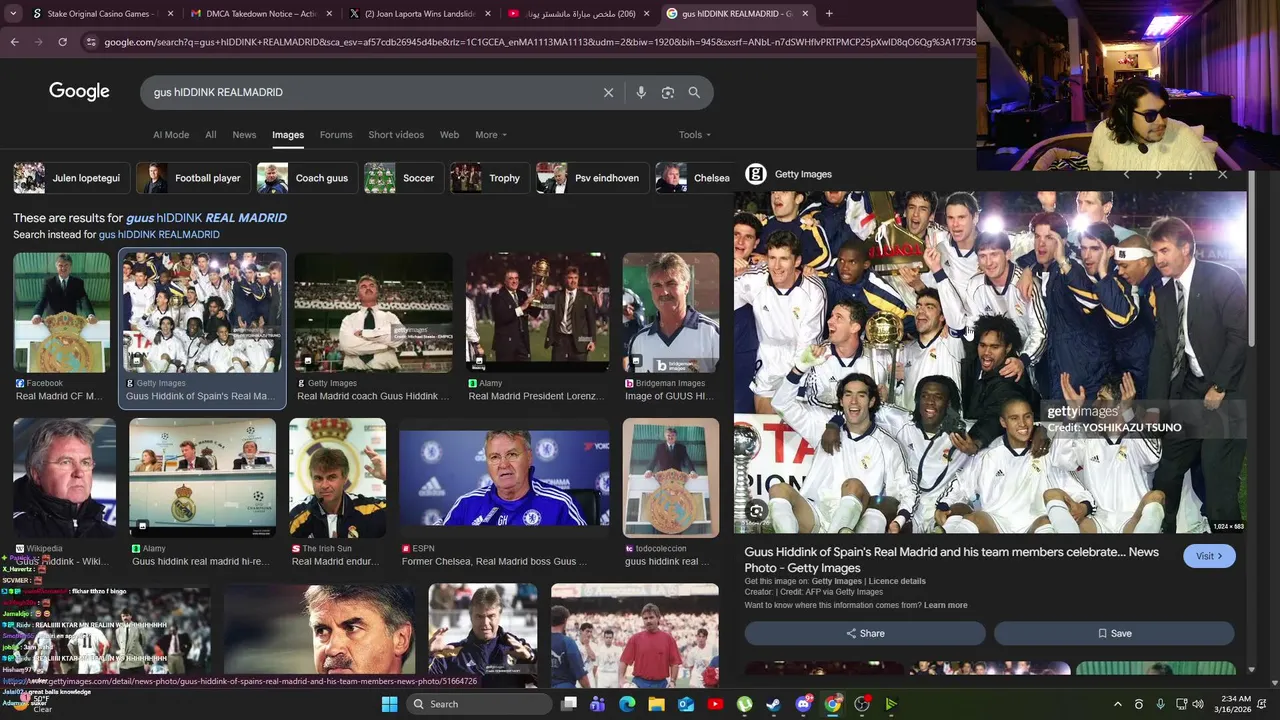The image size is (1280, 720).
Task: Show hidden system tray icons
Action: (x=1118, y=704)
